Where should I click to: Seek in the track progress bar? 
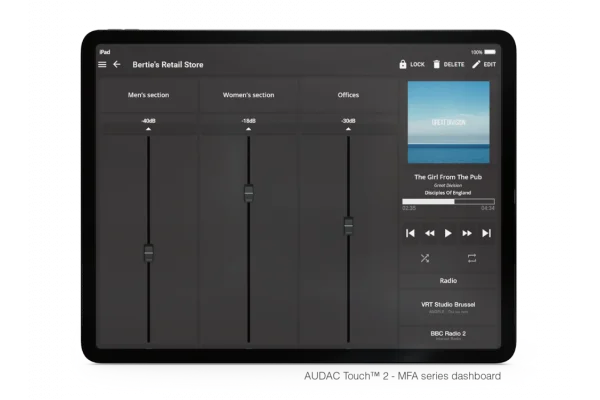tap(448, 201)
